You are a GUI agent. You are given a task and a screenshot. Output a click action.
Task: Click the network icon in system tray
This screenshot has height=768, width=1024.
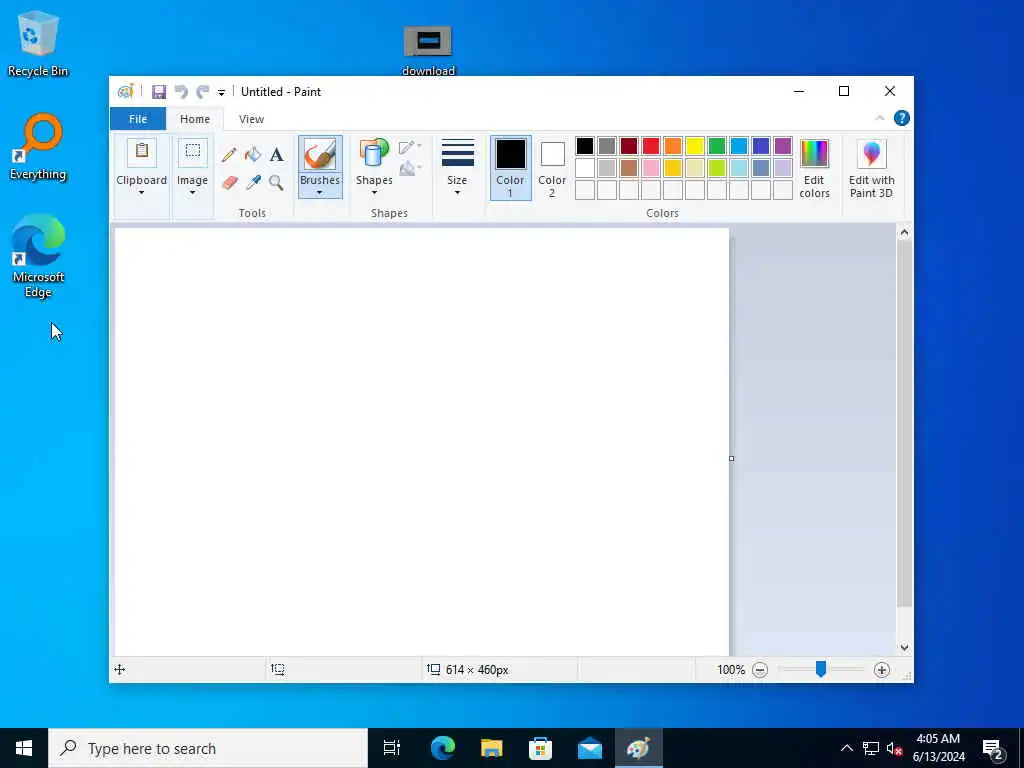[x=871, y=748]
